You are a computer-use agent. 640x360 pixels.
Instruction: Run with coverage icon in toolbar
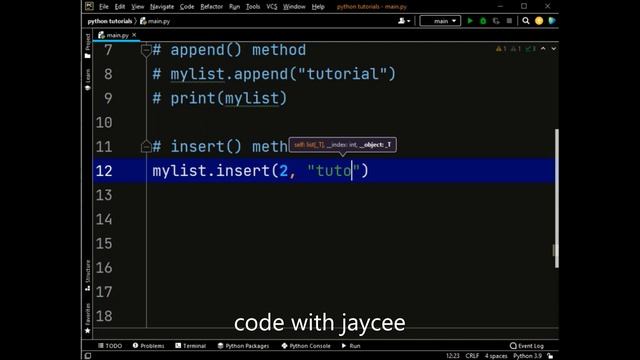tap(496, 21)
